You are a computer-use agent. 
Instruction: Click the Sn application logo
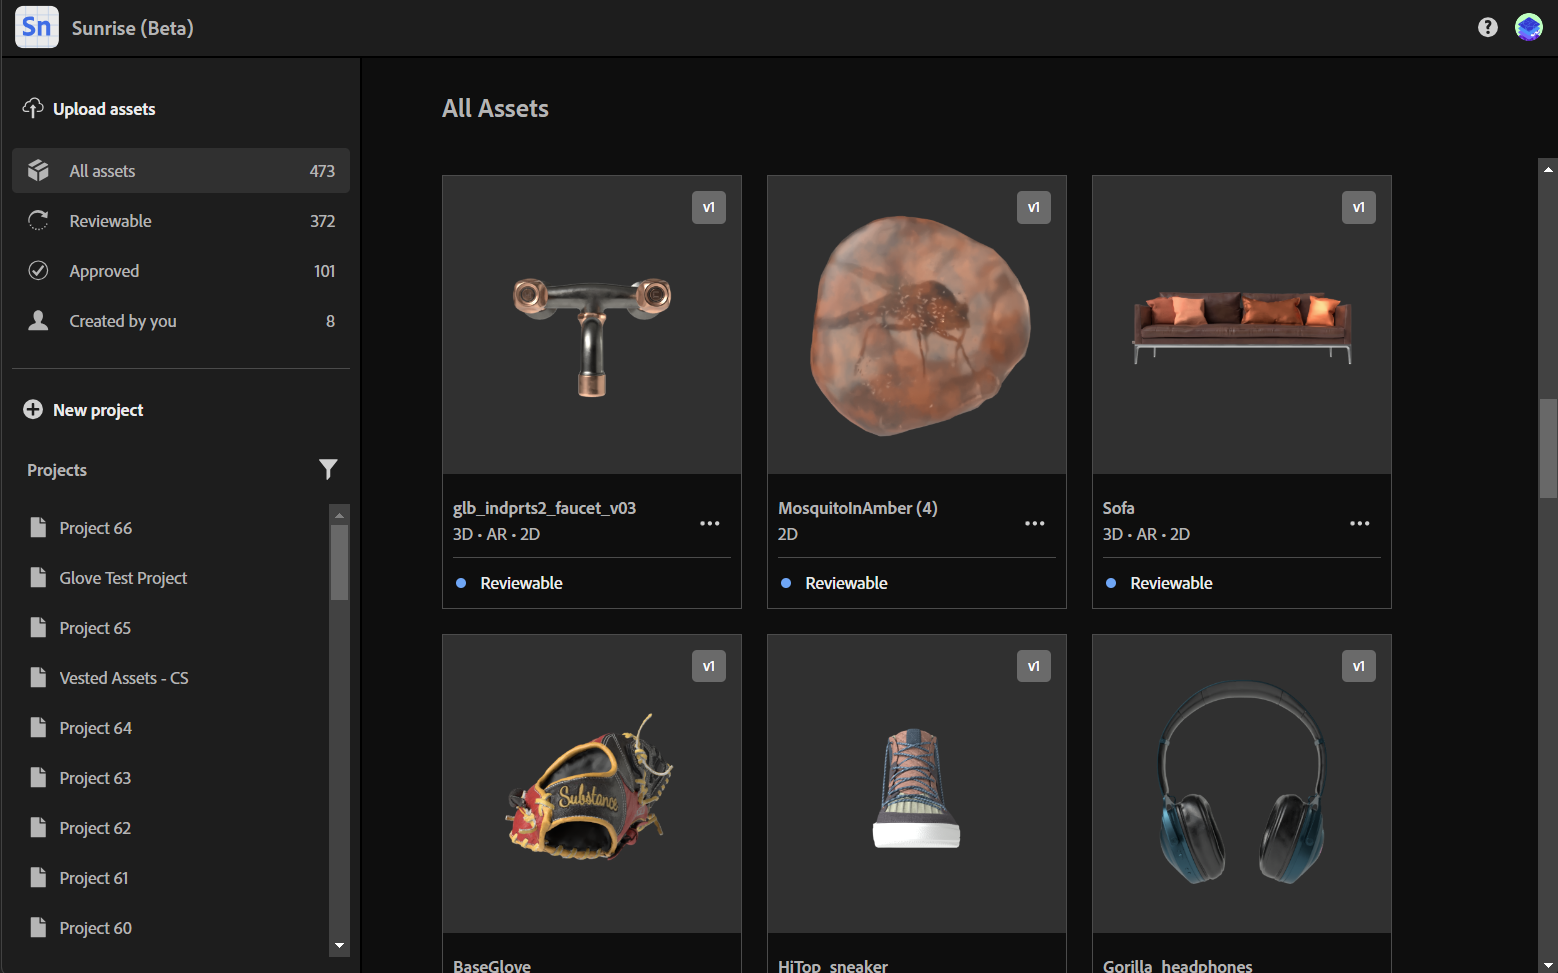(x=36, y=27)
